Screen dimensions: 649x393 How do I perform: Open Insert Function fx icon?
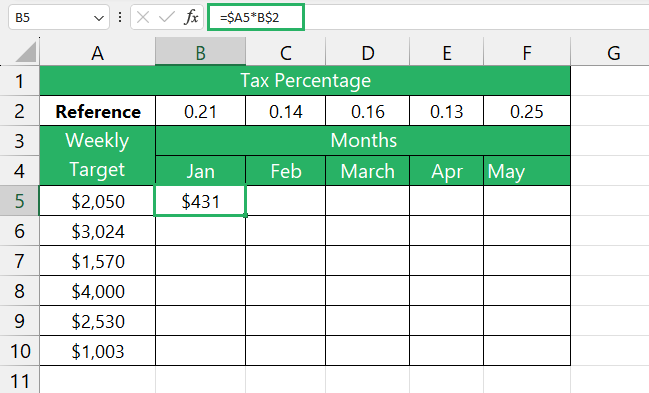click(x=191, y=17)
